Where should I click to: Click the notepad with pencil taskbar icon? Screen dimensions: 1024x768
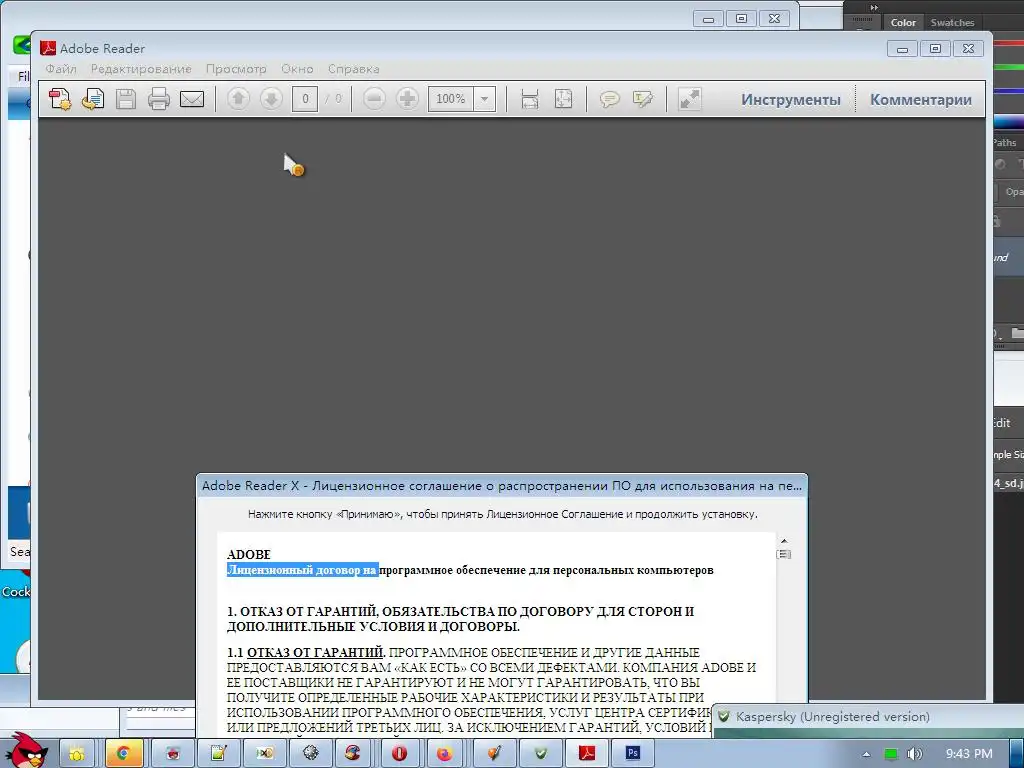click(218, 753)
